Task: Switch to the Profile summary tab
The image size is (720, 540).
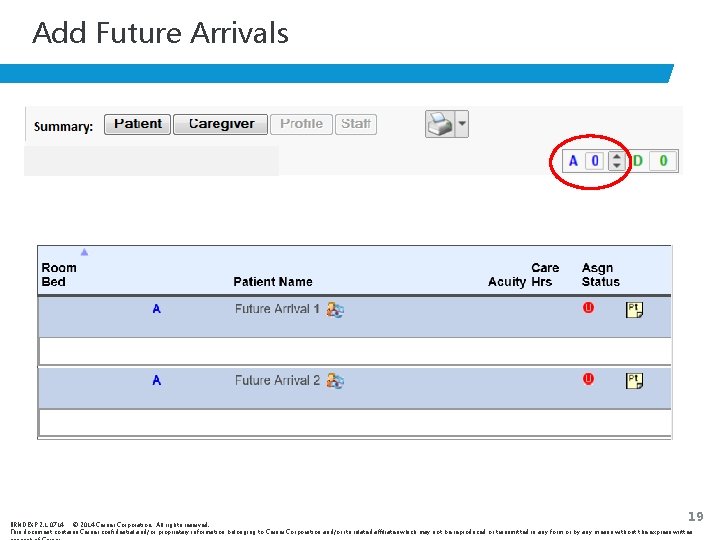Action: (301, 124)
